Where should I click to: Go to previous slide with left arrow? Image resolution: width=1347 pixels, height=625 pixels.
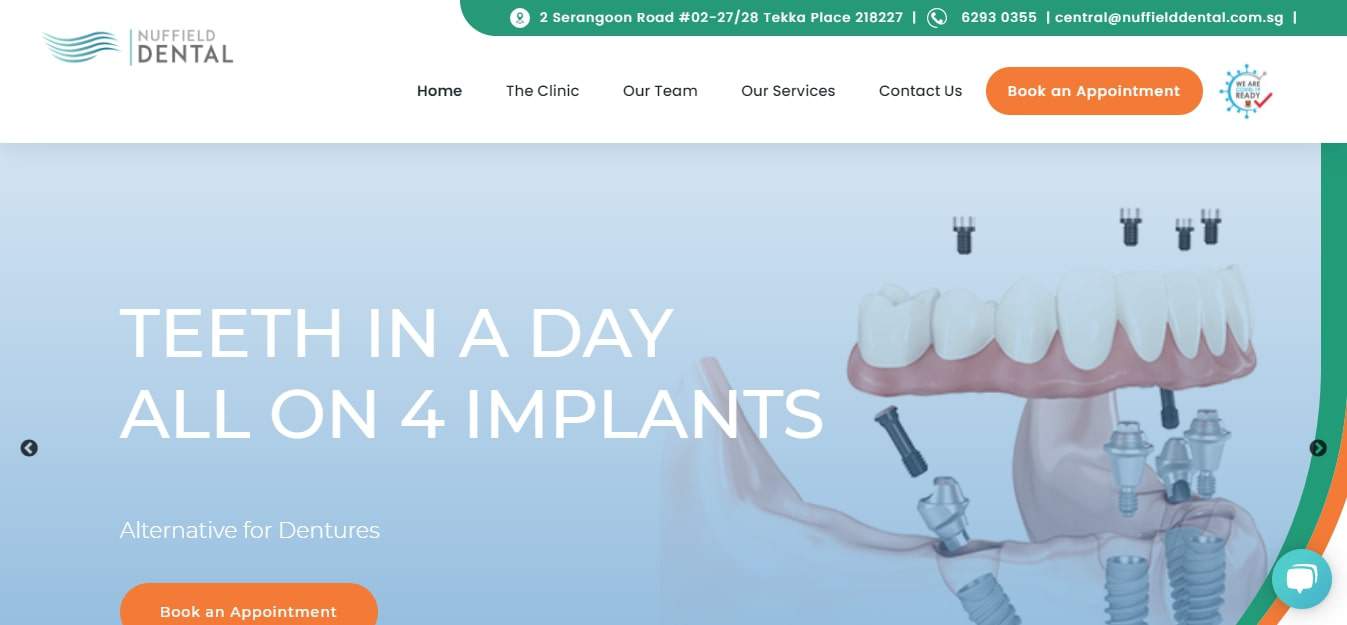29,448
